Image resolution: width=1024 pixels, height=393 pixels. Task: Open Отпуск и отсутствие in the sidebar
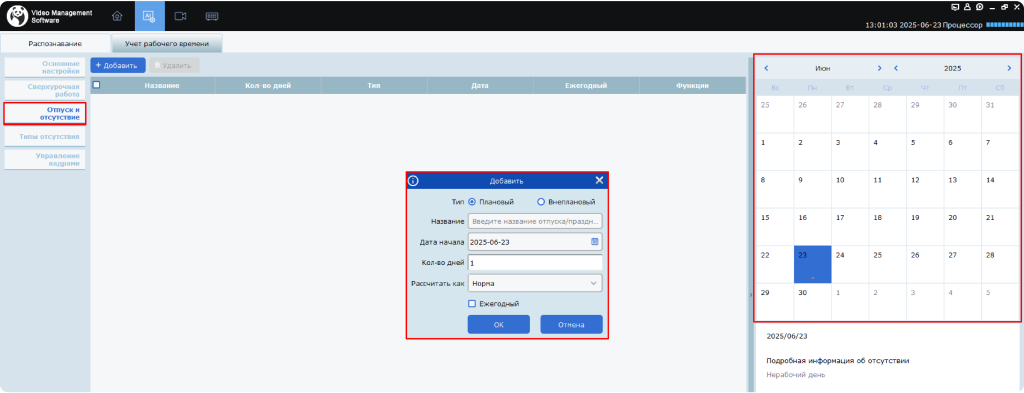tap(45, 114)
